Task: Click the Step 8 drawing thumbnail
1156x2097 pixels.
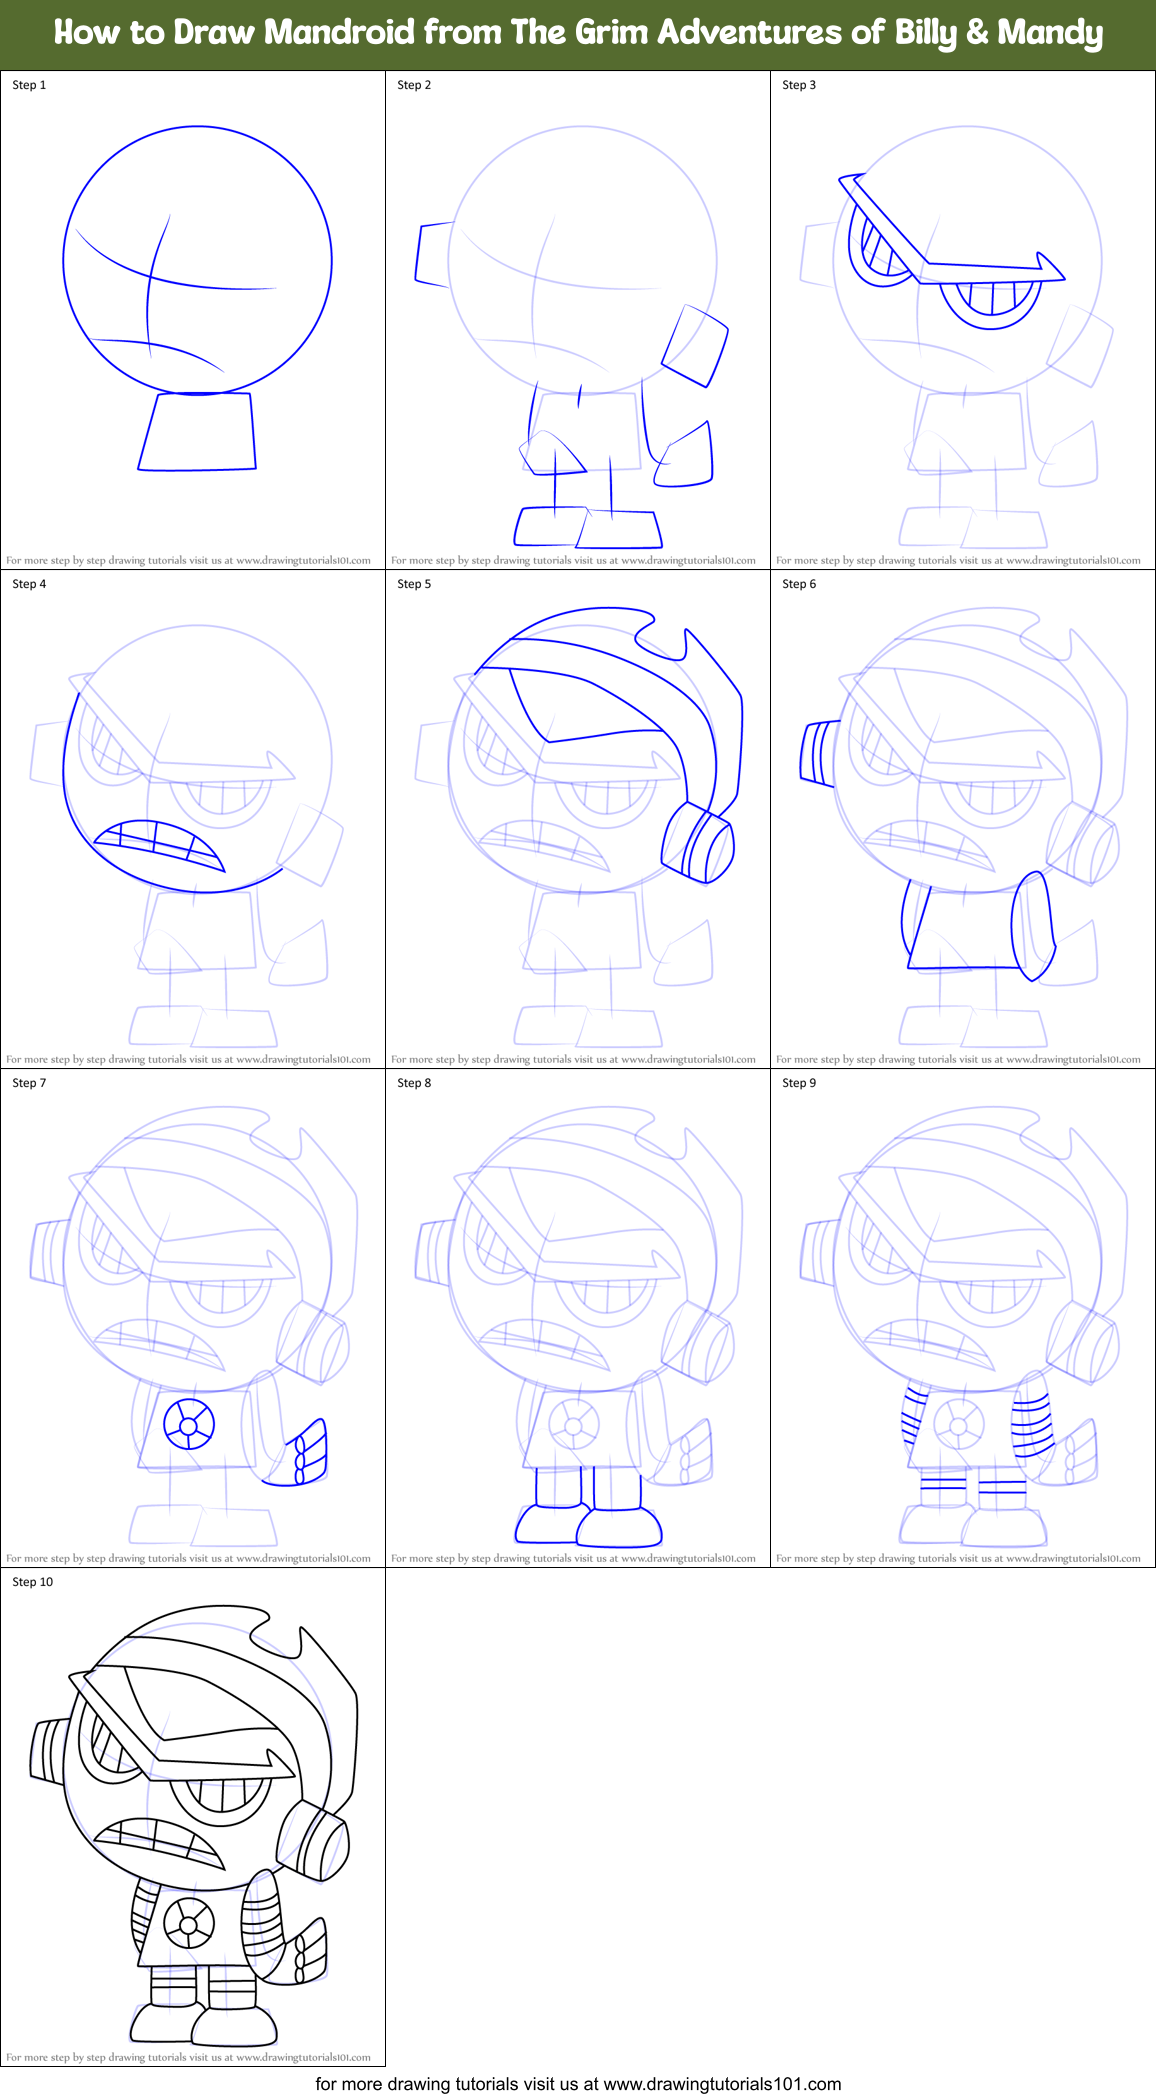Action: point(578,1318)
